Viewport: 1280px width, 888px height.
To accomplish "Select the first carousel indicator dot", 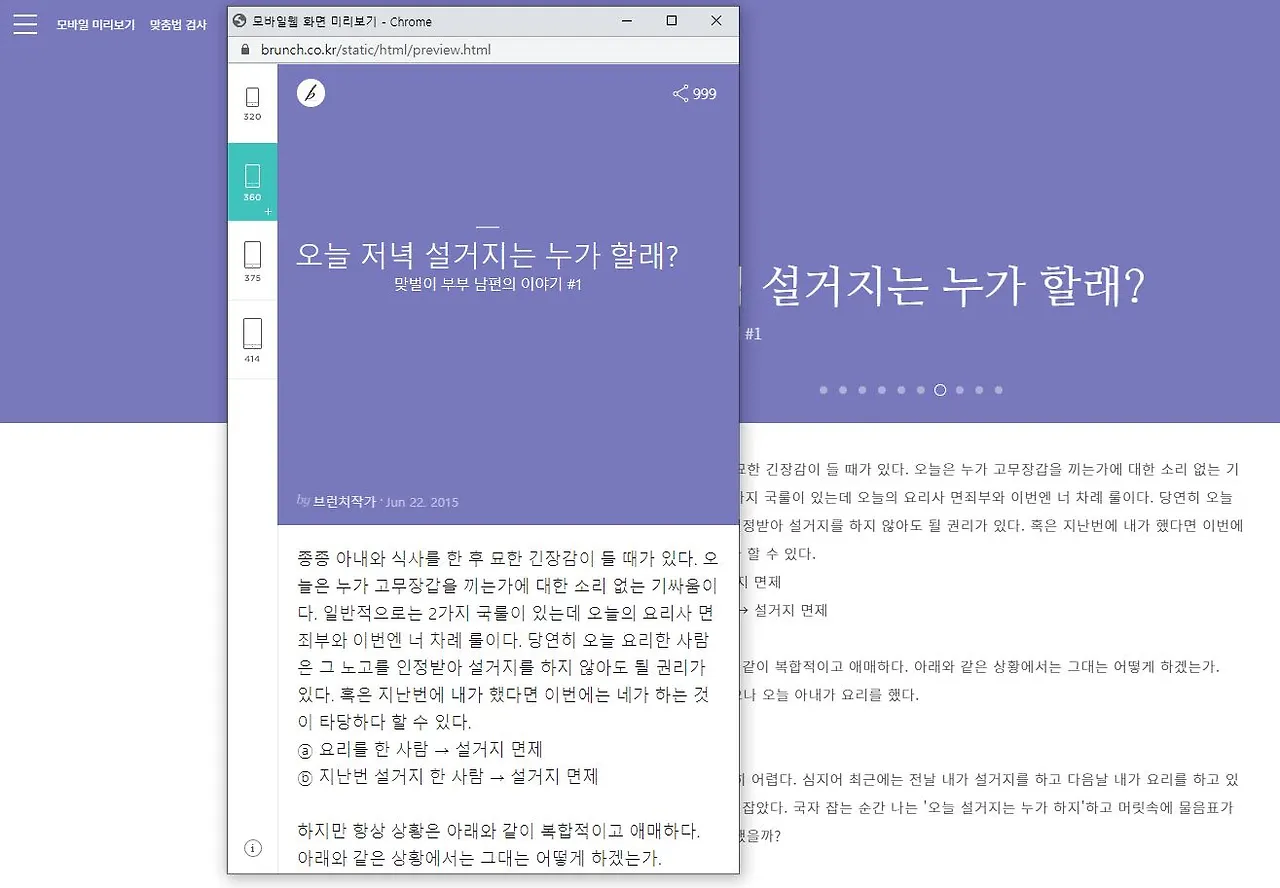I will (x=823, y=390).
